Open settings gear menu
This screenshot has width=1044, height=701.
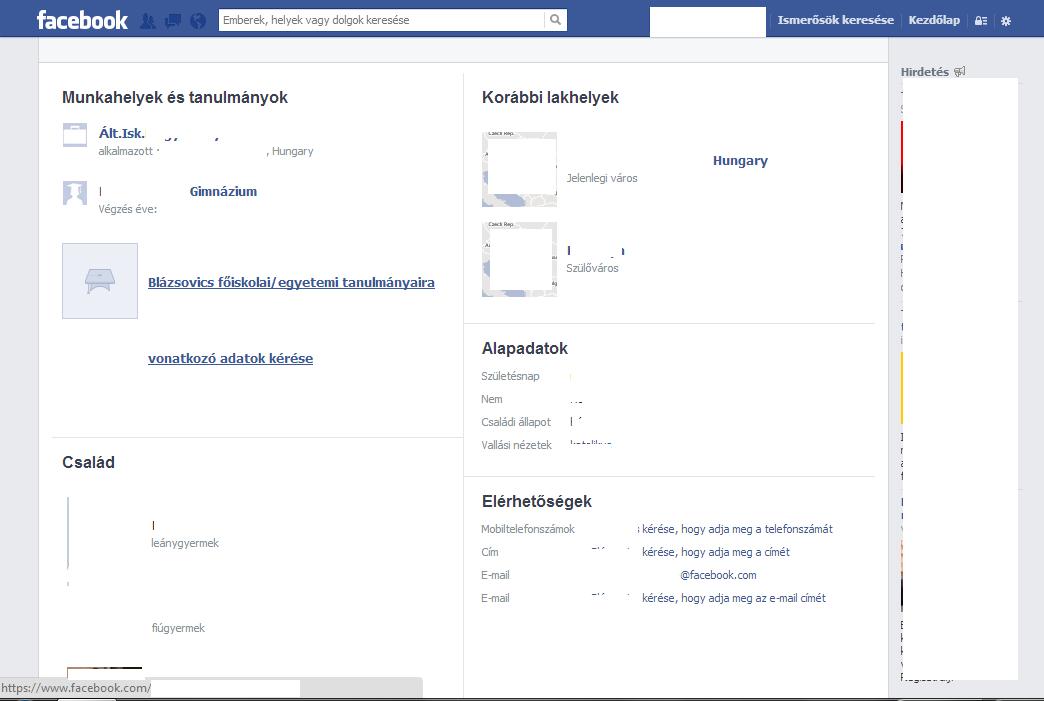click(1006, 21)
